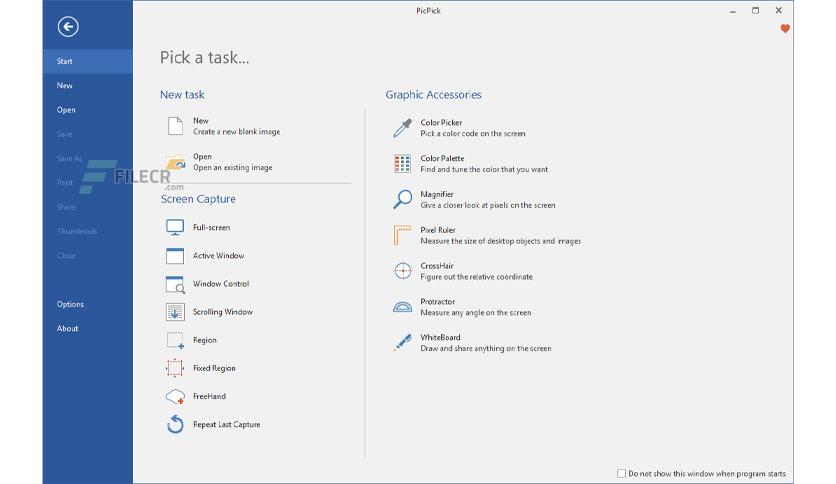Click 'Give a closer look at pixels' text
This screenshot has height=484, width=836.
pyautogui.click(x=488, y=205)
